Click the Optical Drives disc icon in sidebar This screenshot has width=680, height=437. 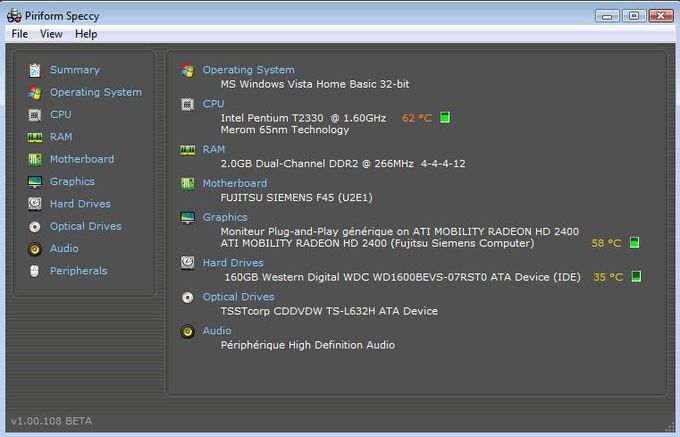[35, 226]
